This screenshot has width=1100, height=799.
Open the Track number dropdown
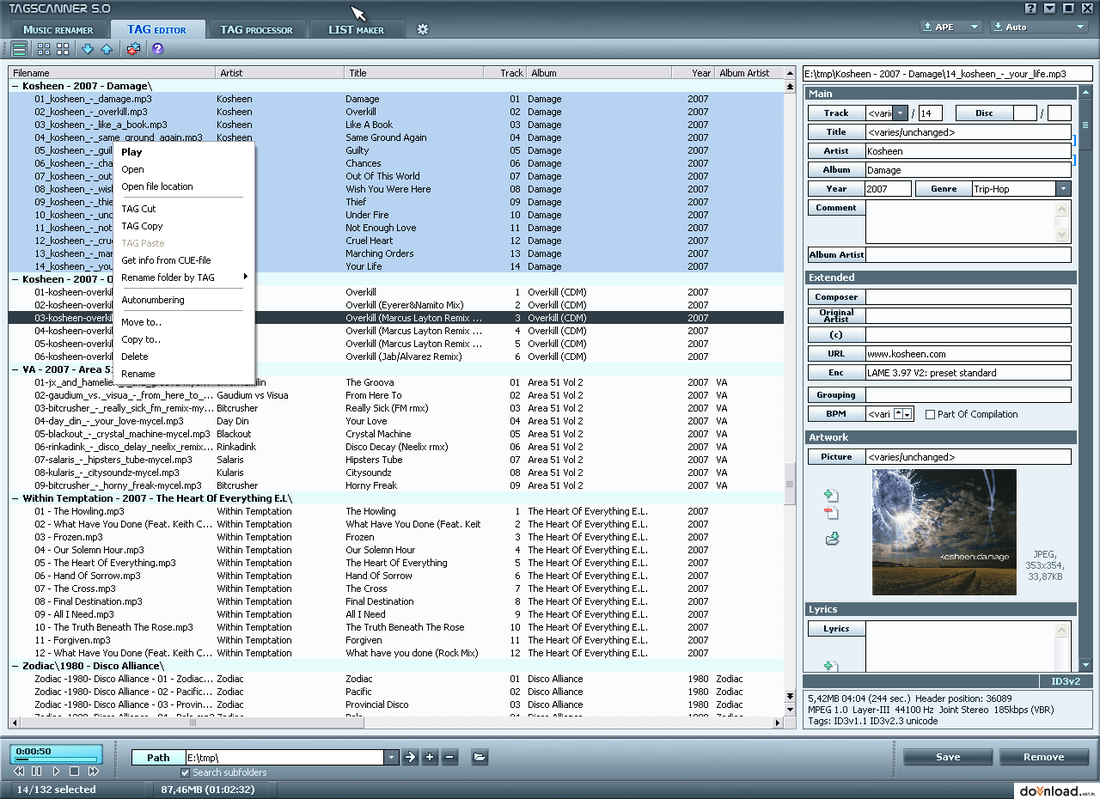(900, 113)
